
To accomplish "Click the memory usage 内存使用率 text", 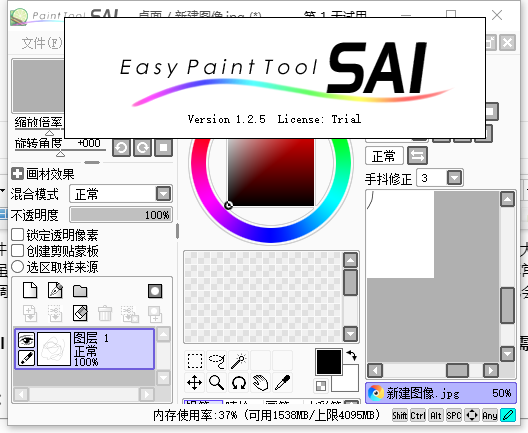I will pyautogui.click(x=266, y=415).
